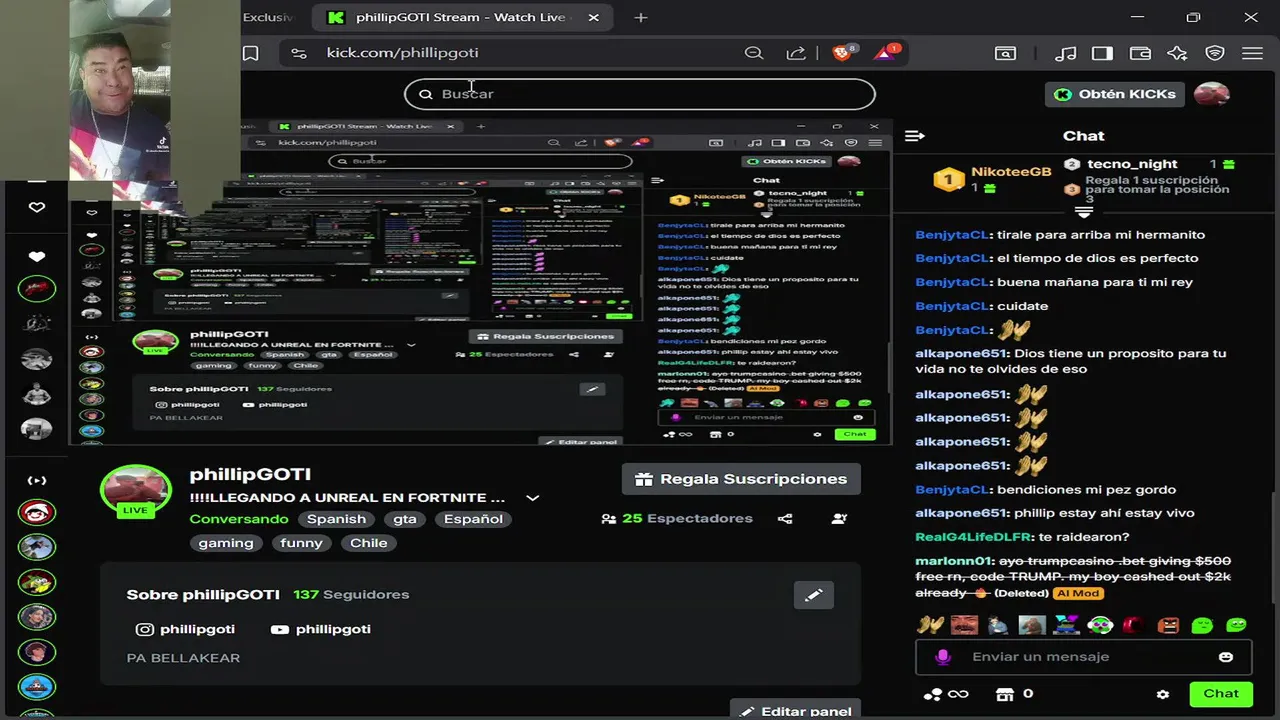Open chat settings gear icon

[x=1163, y=694]
